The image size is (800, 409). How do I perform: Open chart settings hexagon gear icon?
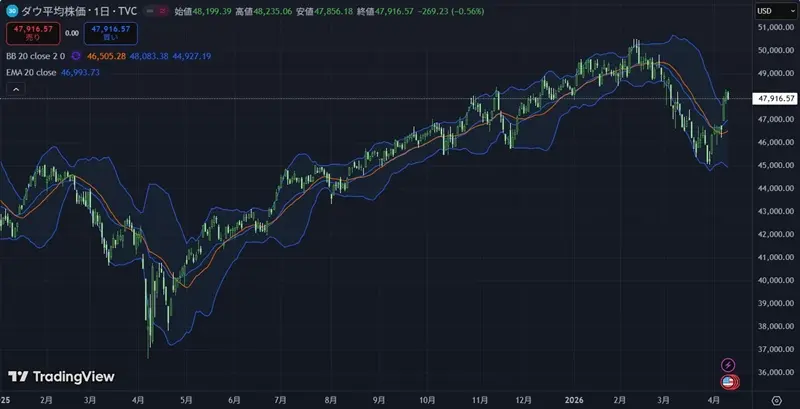coord(776,399)
